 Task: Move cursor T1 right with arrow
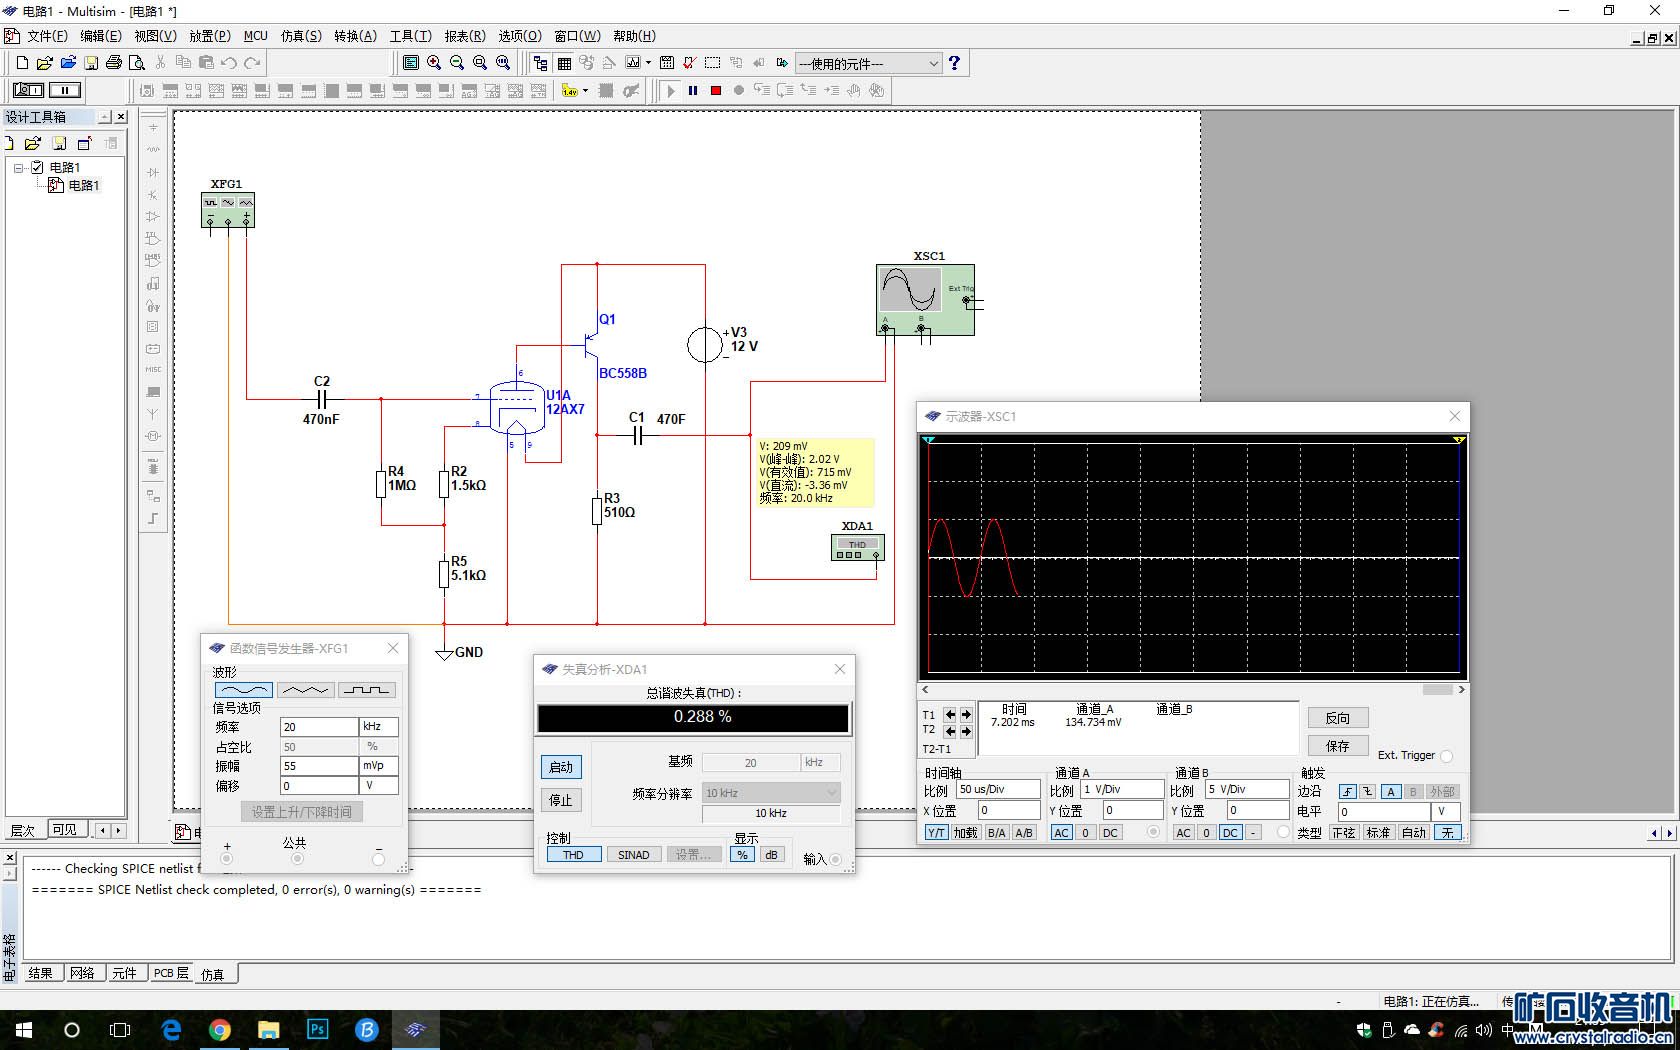tap(966, 714)
